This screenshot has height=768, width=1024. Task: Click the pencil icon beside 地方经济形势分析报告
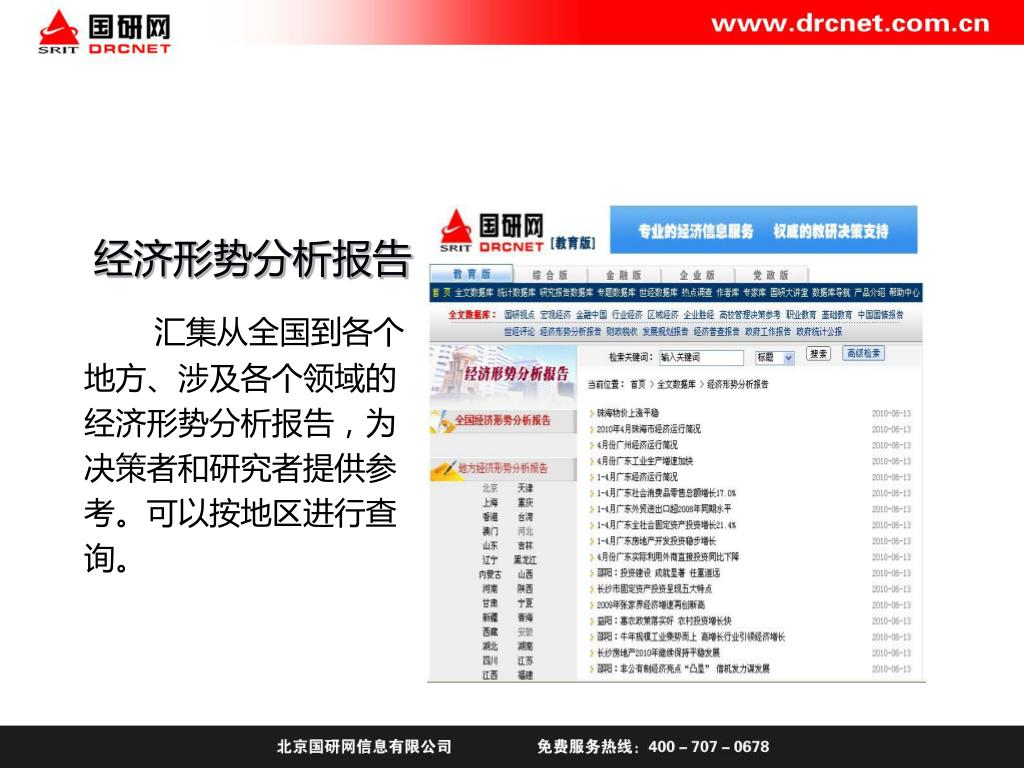coord(445,468)
